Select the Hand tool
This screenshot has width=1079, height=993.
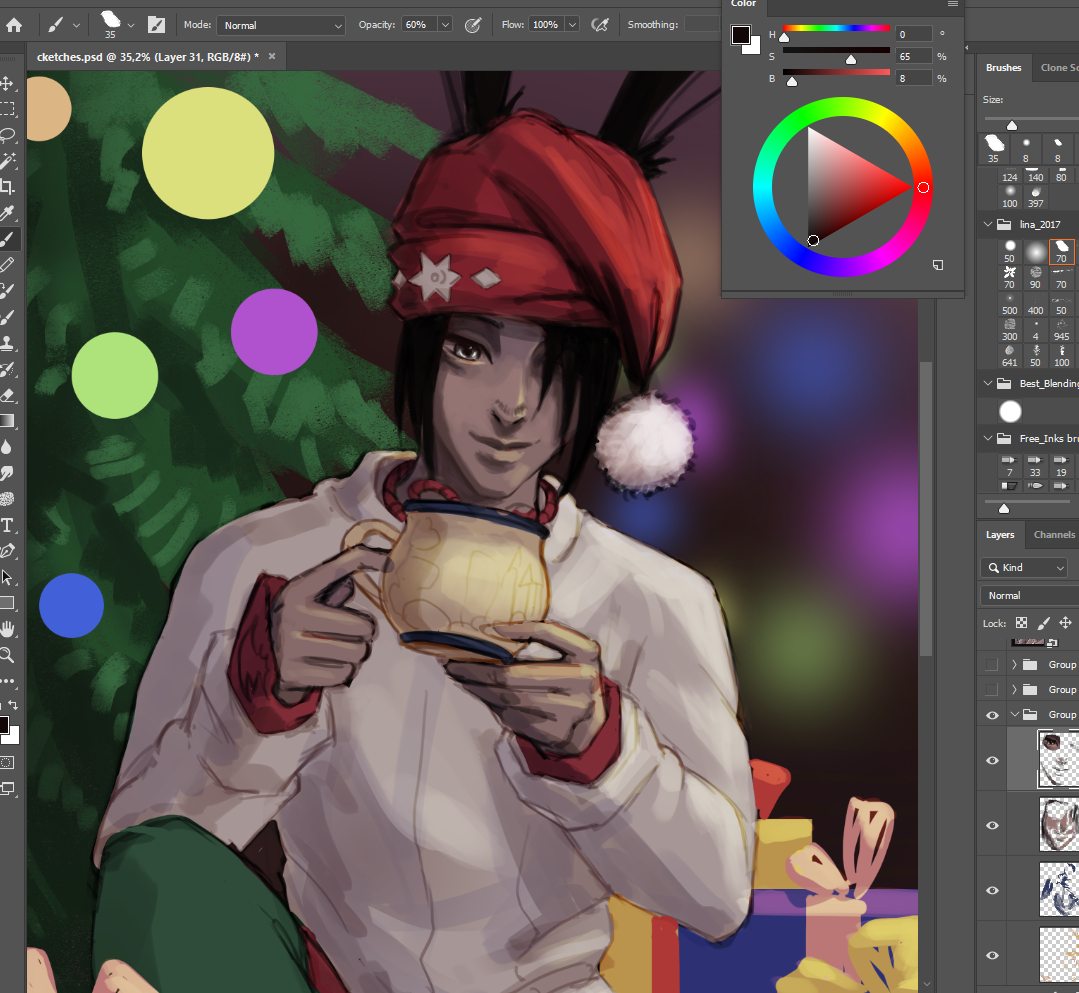point(7,629)
